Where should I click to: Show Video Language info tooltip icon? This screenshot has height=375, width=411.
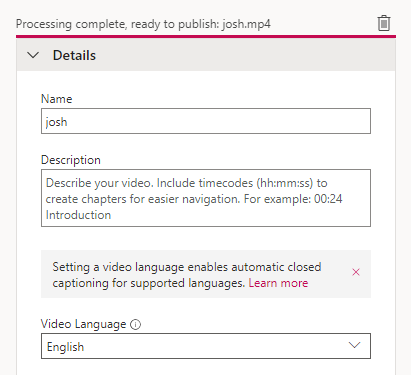pos(135,324)
